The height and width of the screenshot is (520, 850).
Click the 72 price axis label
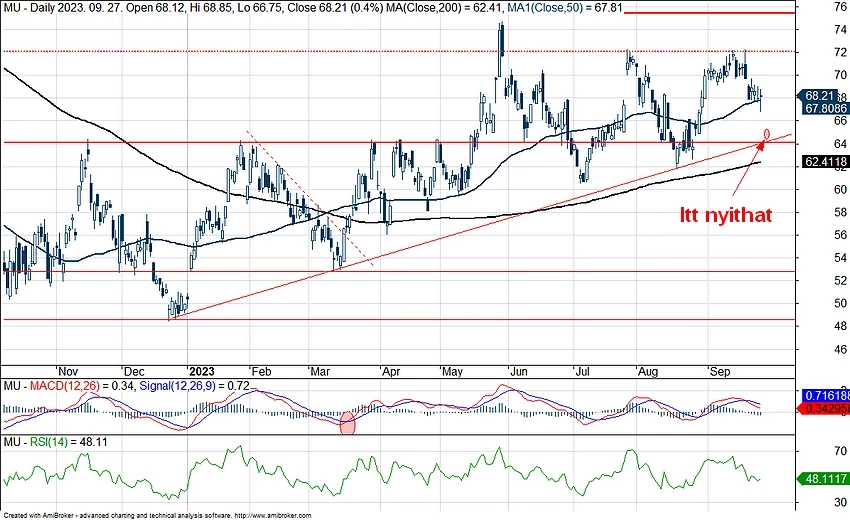841,52
